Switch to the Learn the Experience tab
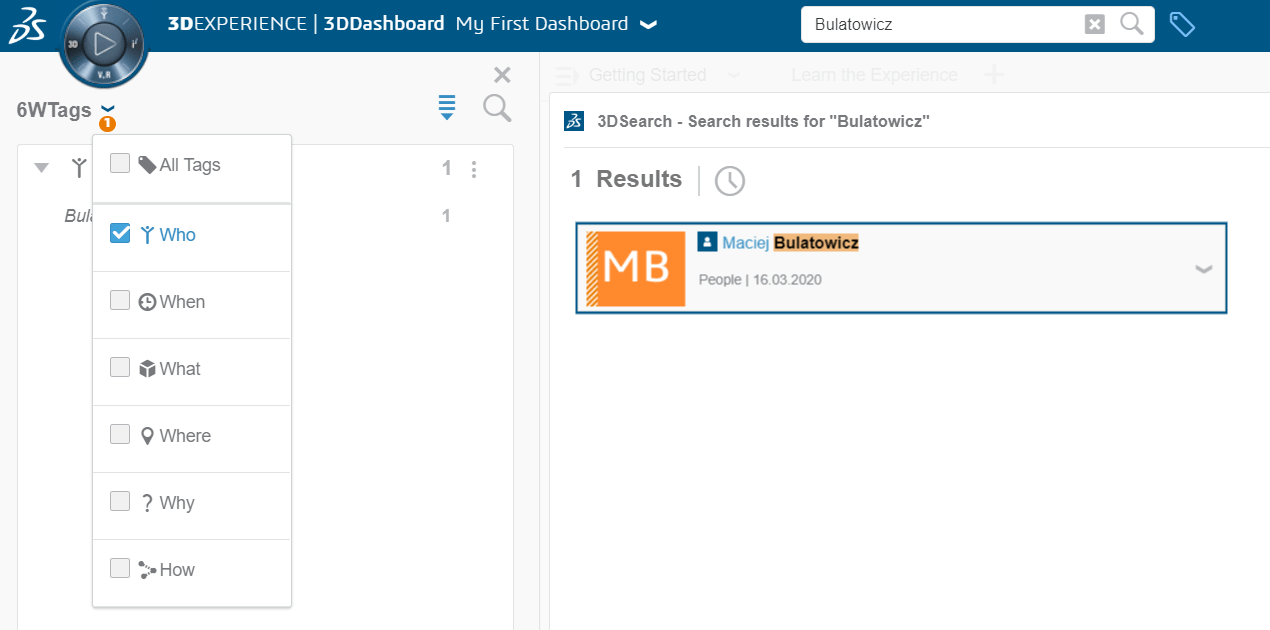 pyautogui.click(x=873, y=75)
